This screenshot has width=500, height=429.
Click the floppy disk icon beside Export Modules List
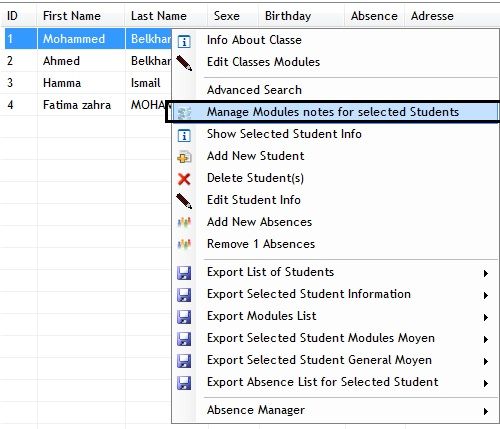tap(184, 317)
